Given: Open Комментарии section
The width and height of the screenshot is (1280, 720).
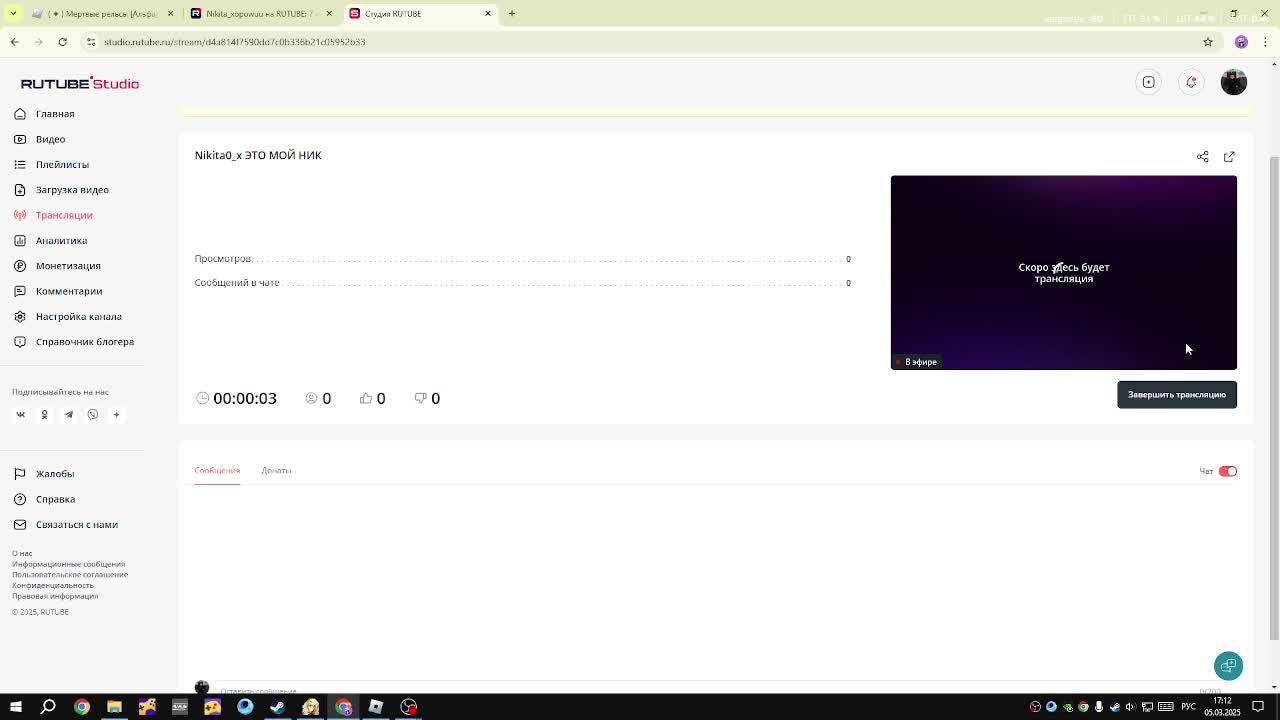Looking at the screenshot, I should [58, 291].
